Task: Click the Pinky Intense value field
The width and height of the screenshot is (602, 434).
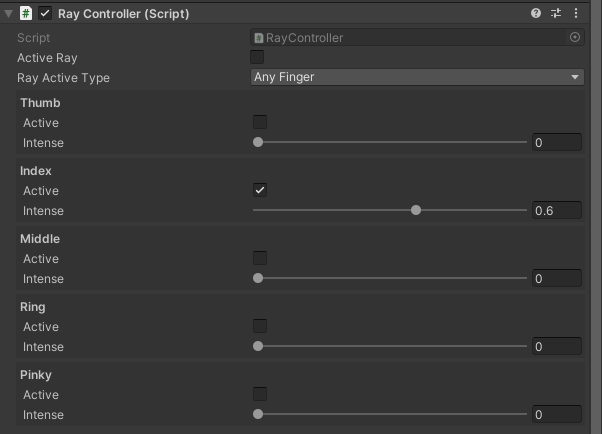Action: pos(556,414)
